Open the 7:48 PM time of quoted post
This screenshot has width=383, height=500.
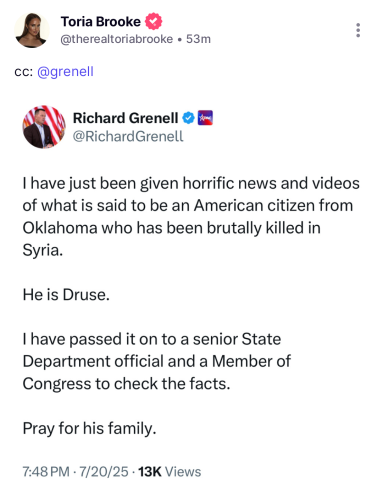coord(46,472)
